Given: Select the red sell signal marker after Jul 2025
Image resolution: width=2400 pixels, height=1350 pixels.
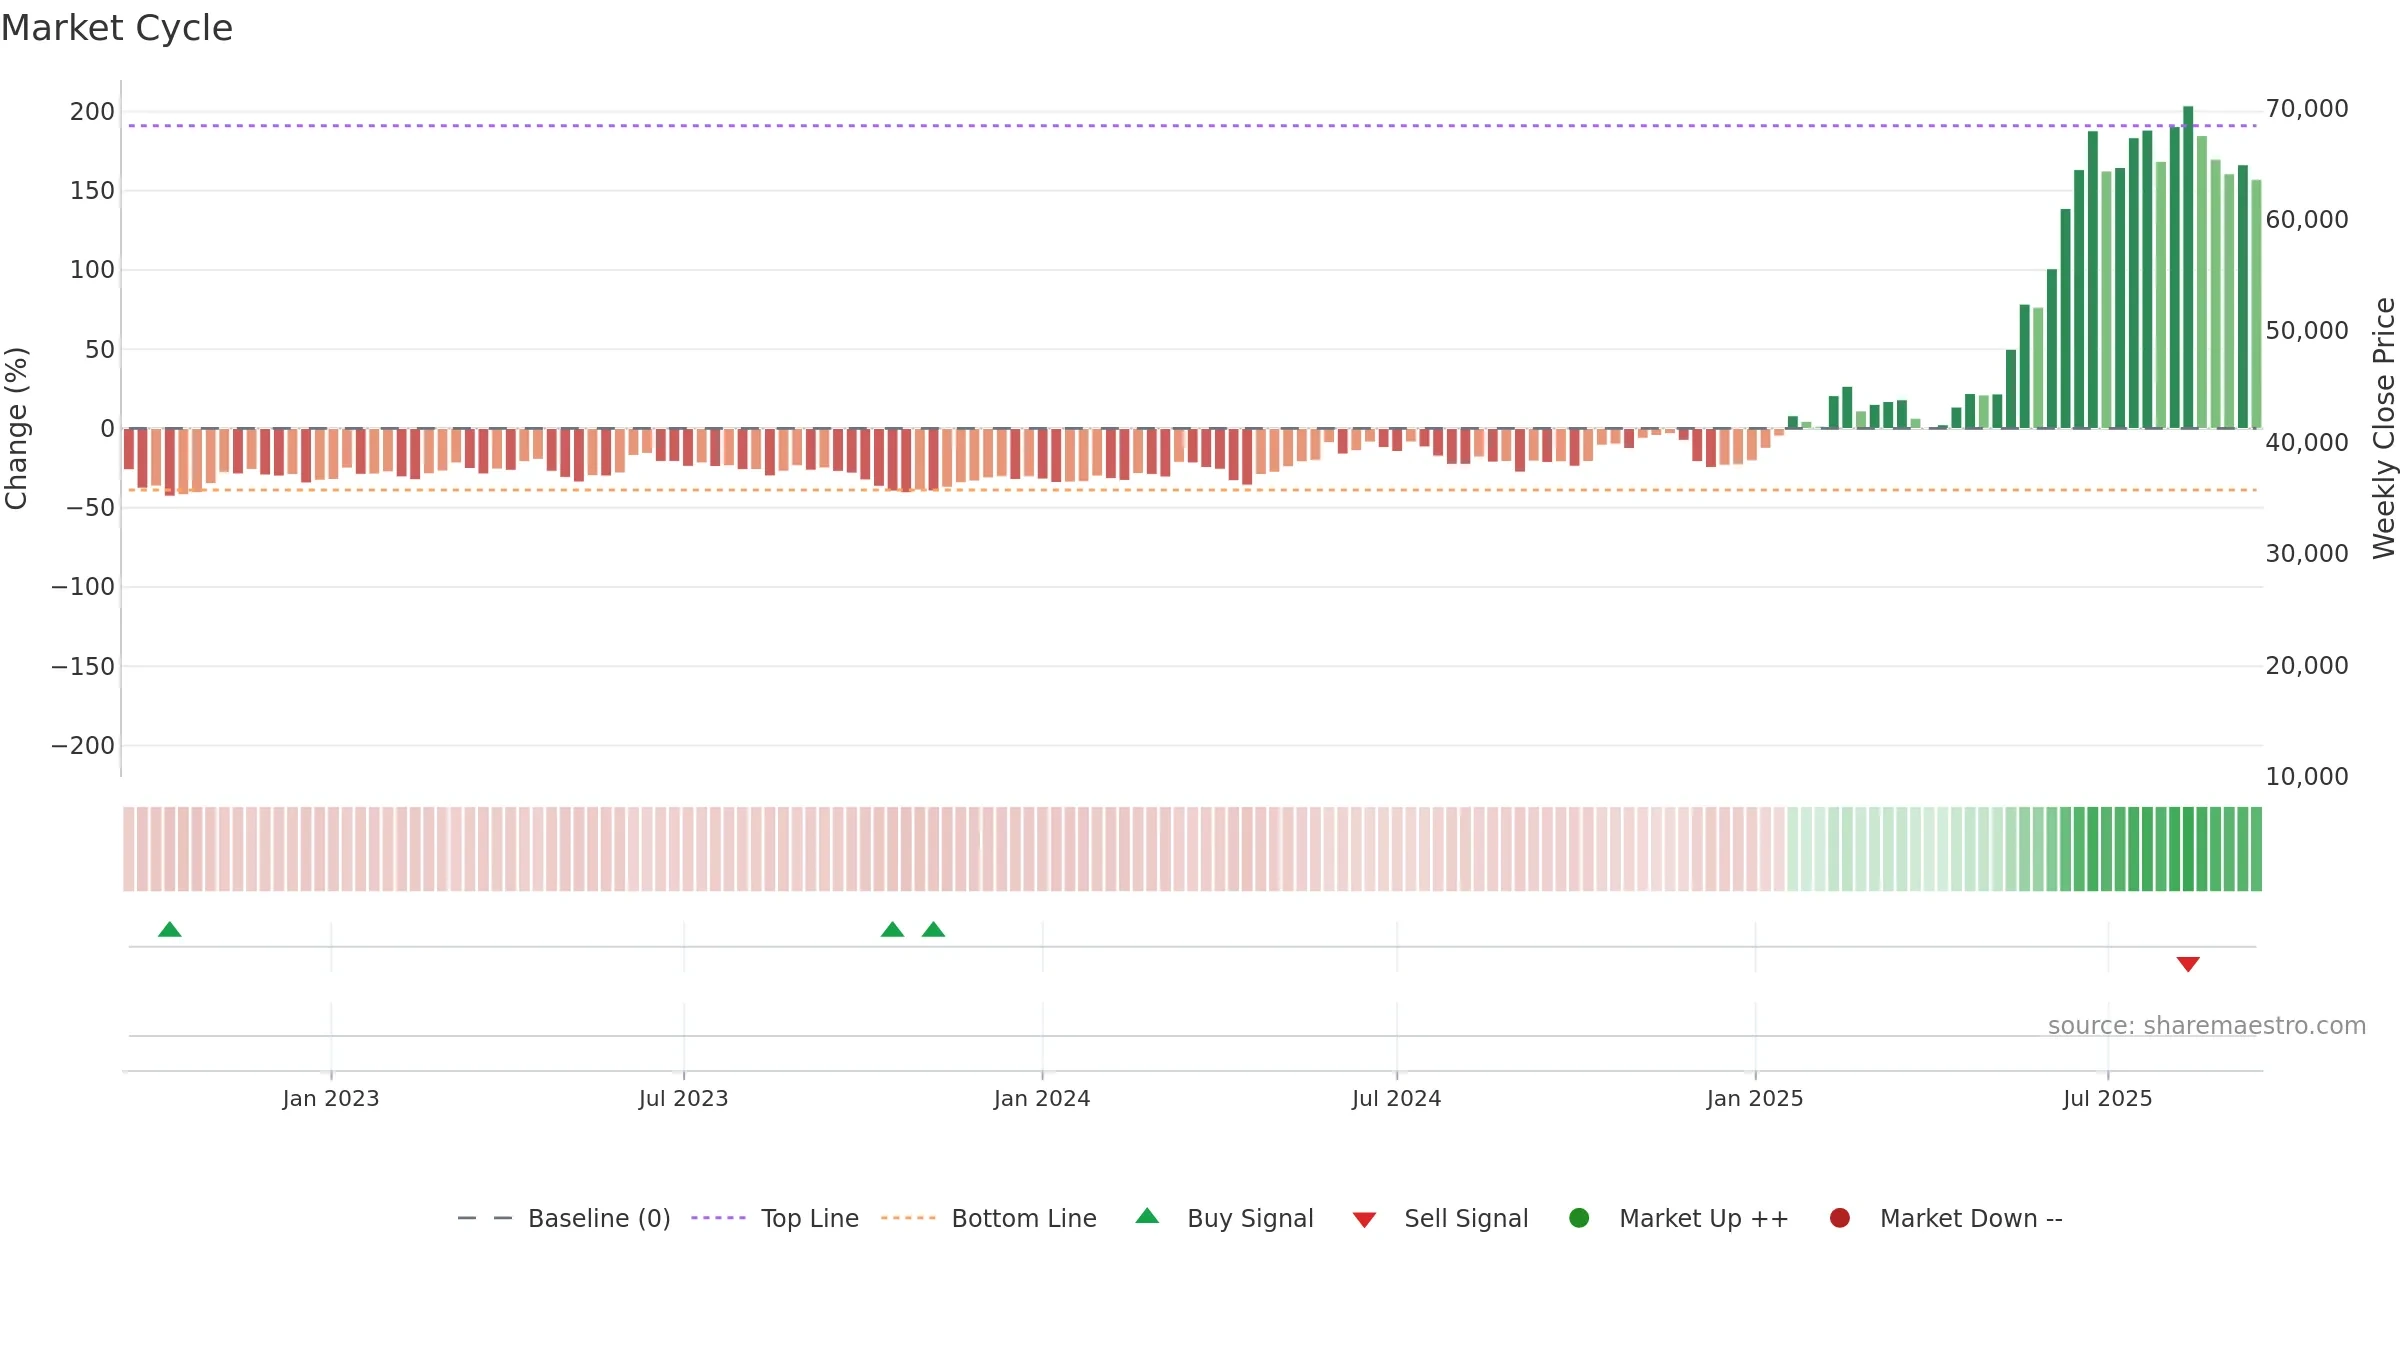Looking at the screenshot, I should pos(2188,964).
